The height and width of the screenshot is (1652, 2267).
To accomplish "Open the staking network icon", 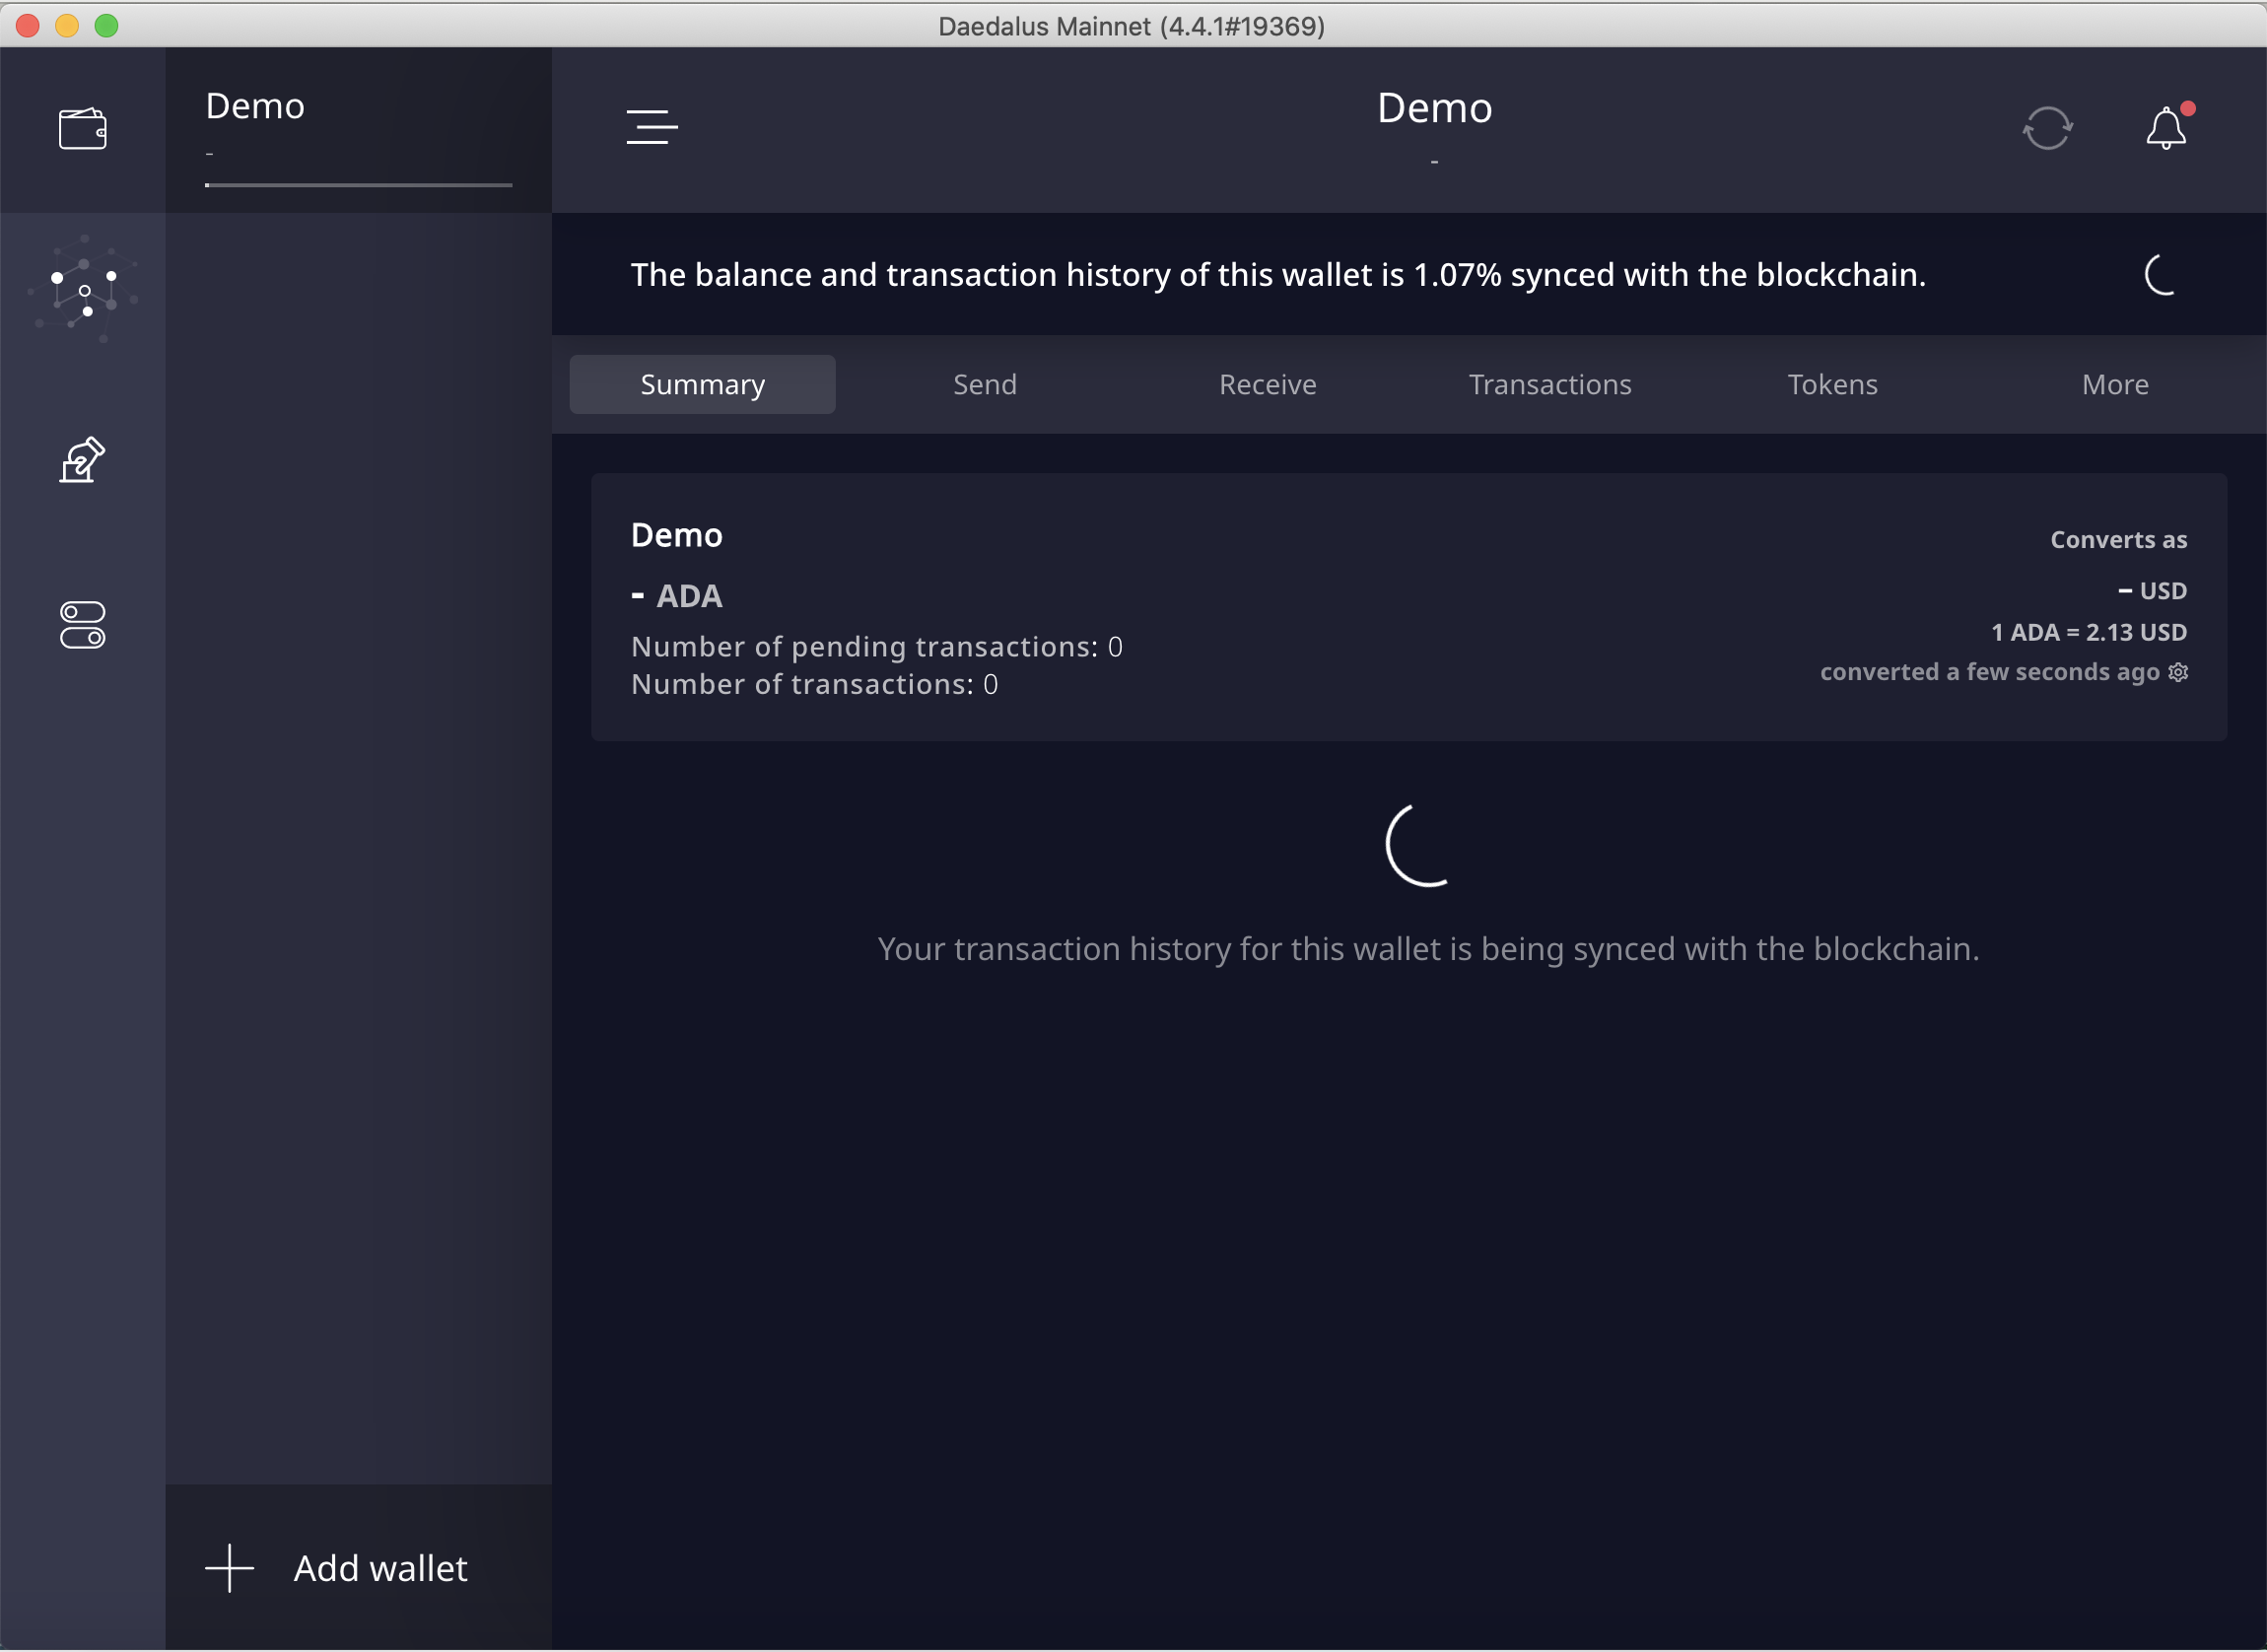I will (83, 291).
